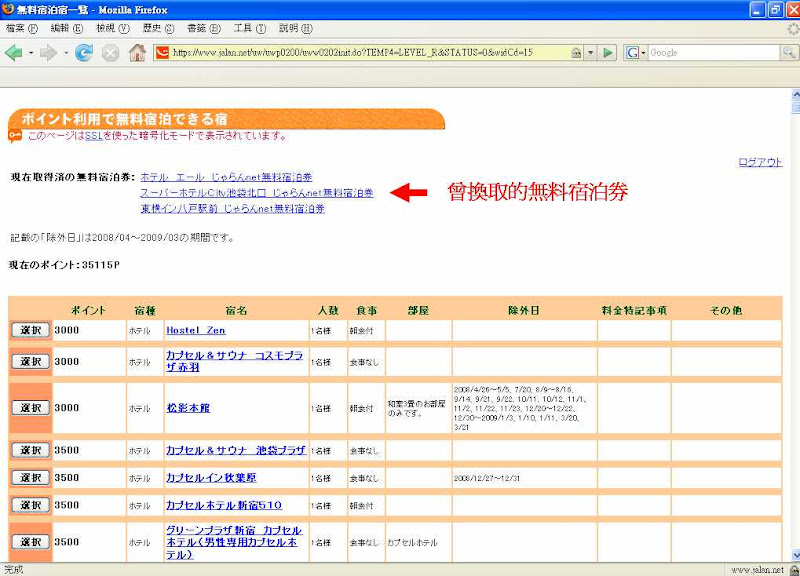Open the 工具 (Tools) menu
The image size is (800, 576).
point(249,28)
